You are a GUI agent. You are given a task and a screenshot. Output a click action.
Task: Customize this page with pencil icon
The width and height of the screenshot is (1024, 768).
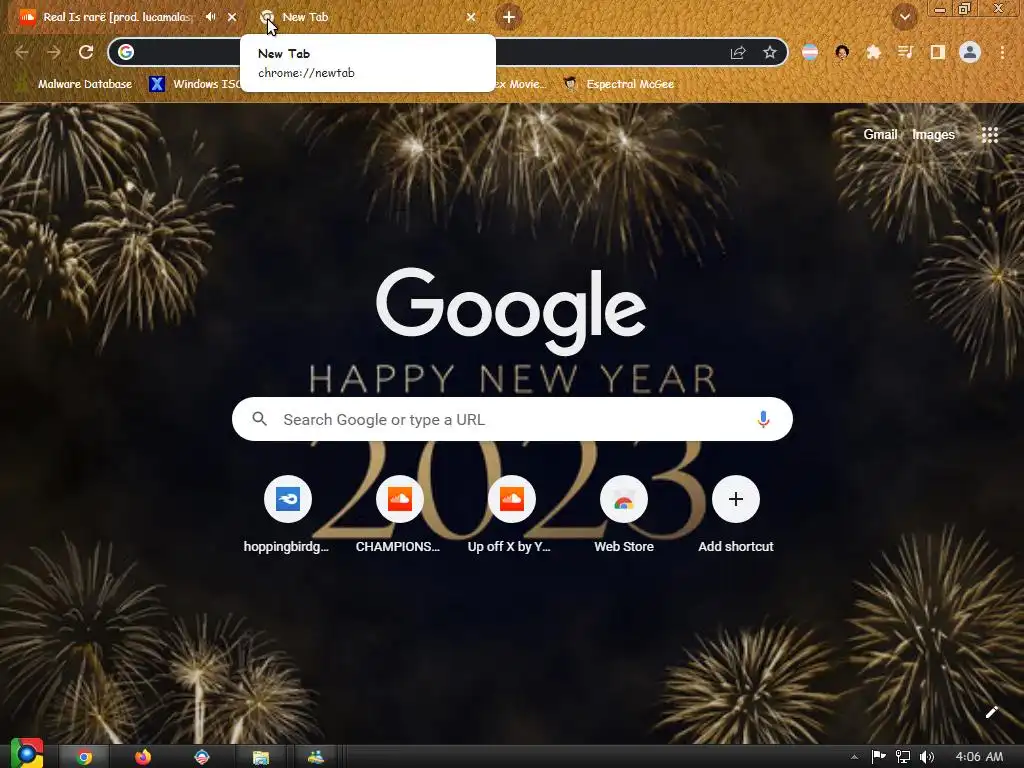click(x=991, y=712)
